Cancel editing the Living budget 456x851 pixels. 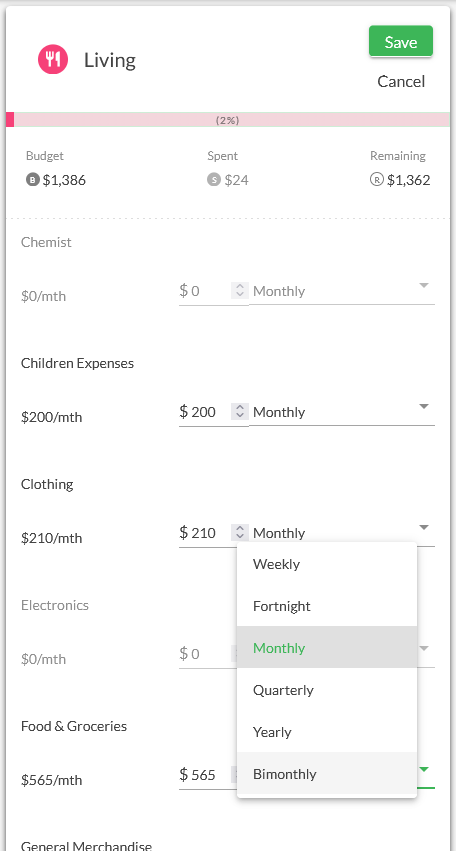(x=401, y=81)
